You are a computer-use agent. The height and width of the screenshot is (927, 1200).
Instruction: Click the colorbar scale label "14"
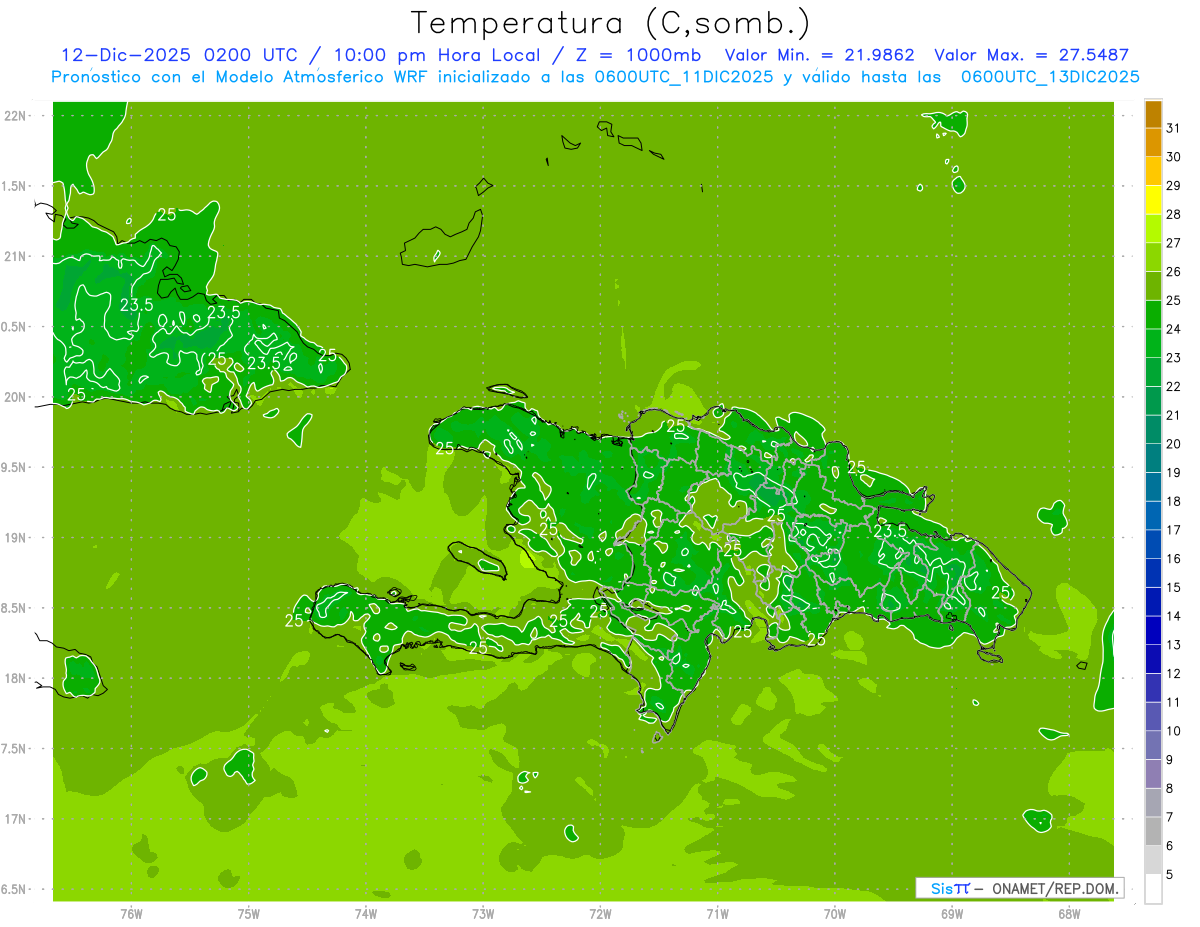click(1174, 616)
